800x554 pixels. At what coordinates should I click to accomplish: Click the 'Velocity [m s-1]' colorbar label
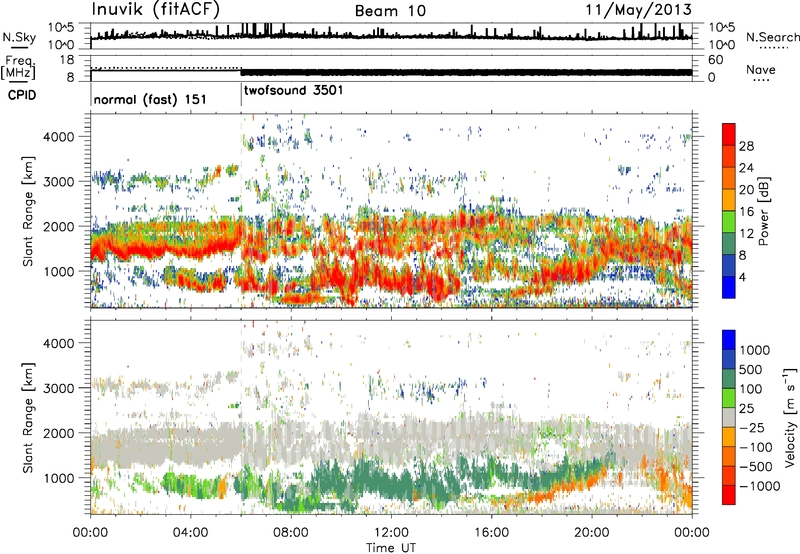[x=790, y=417]
